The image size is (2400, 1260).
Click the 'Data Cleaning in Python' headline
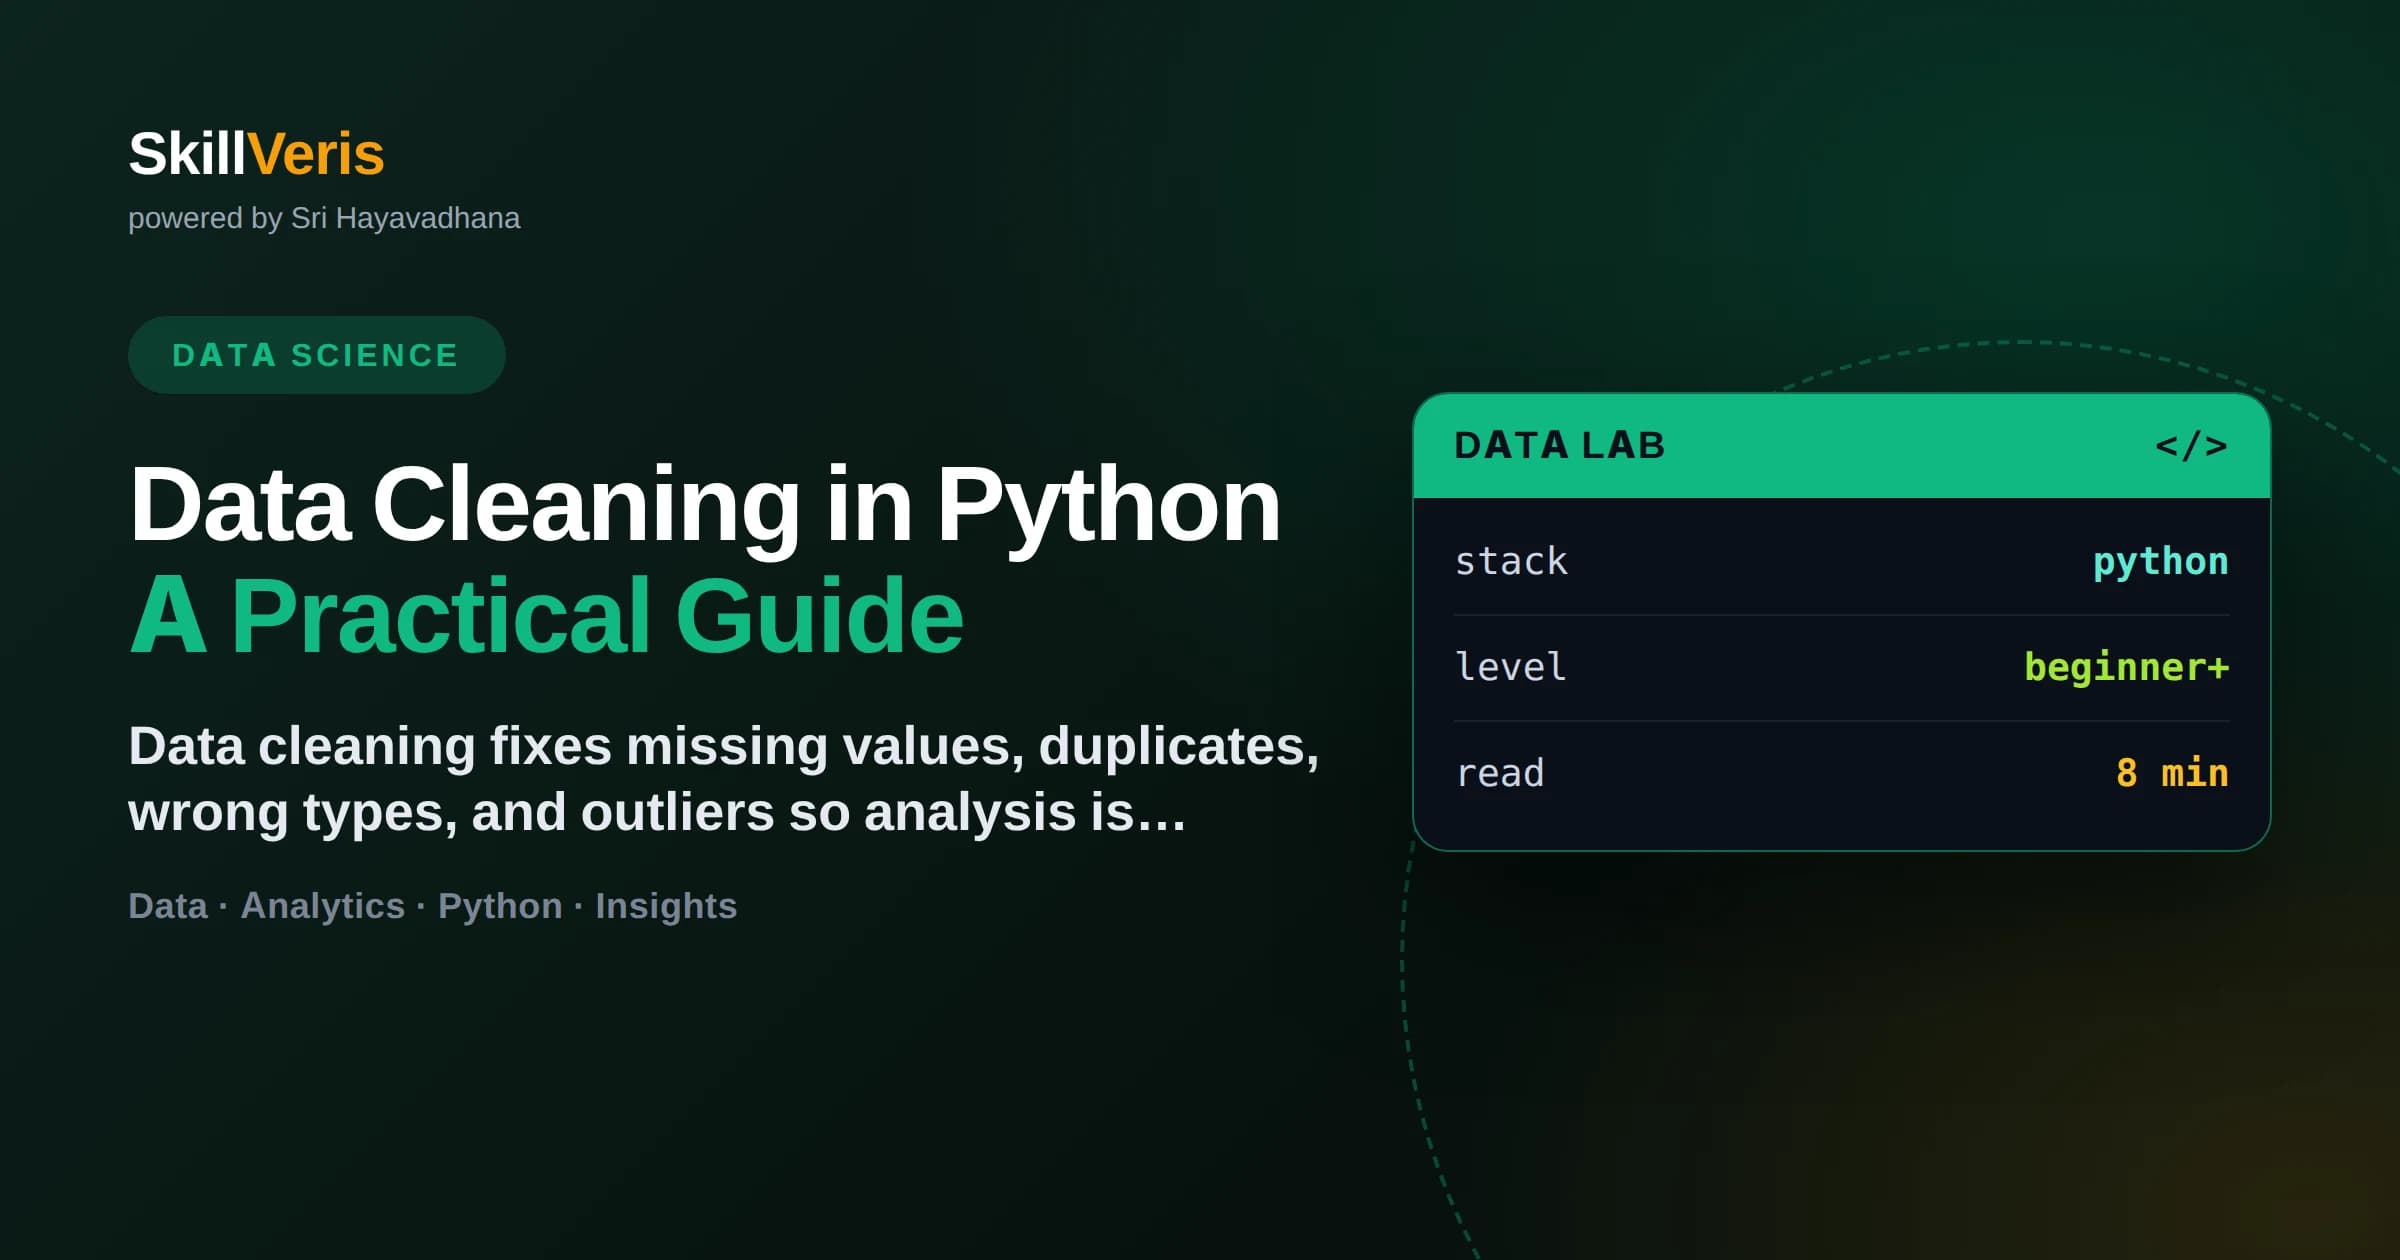[x=704, y=506]
